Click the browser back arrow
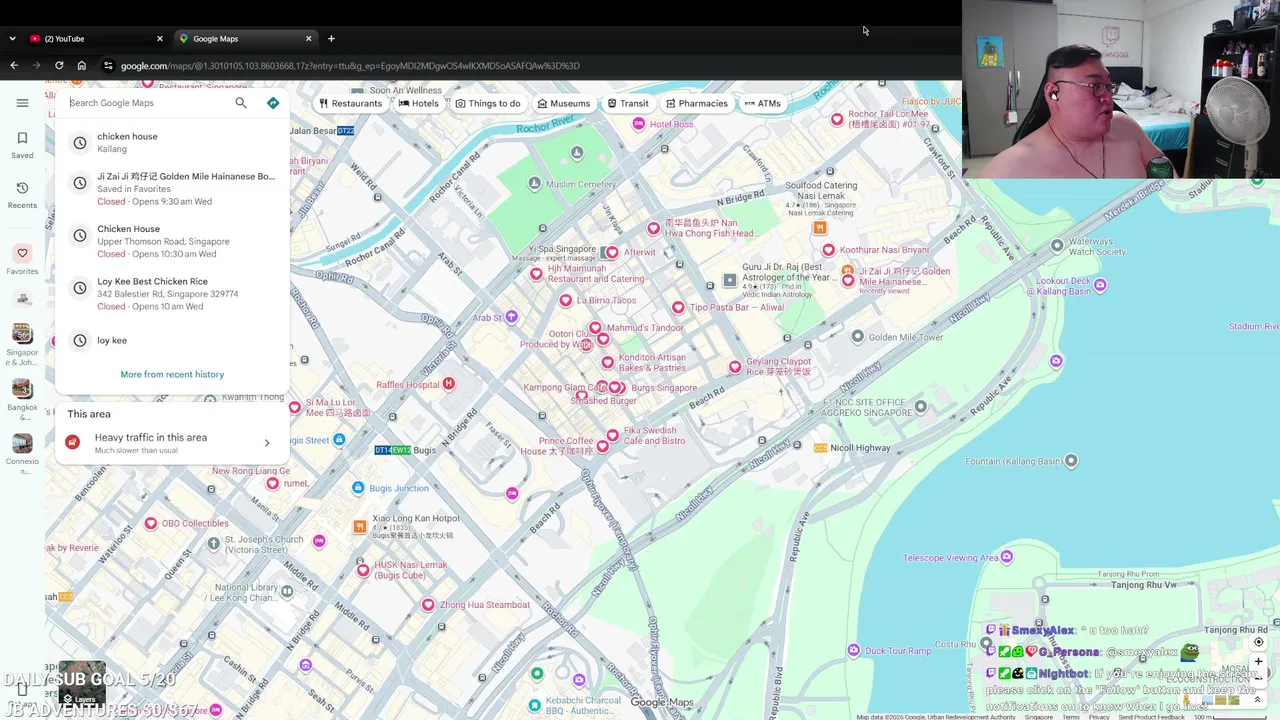1280x720 pixels. 14,66
